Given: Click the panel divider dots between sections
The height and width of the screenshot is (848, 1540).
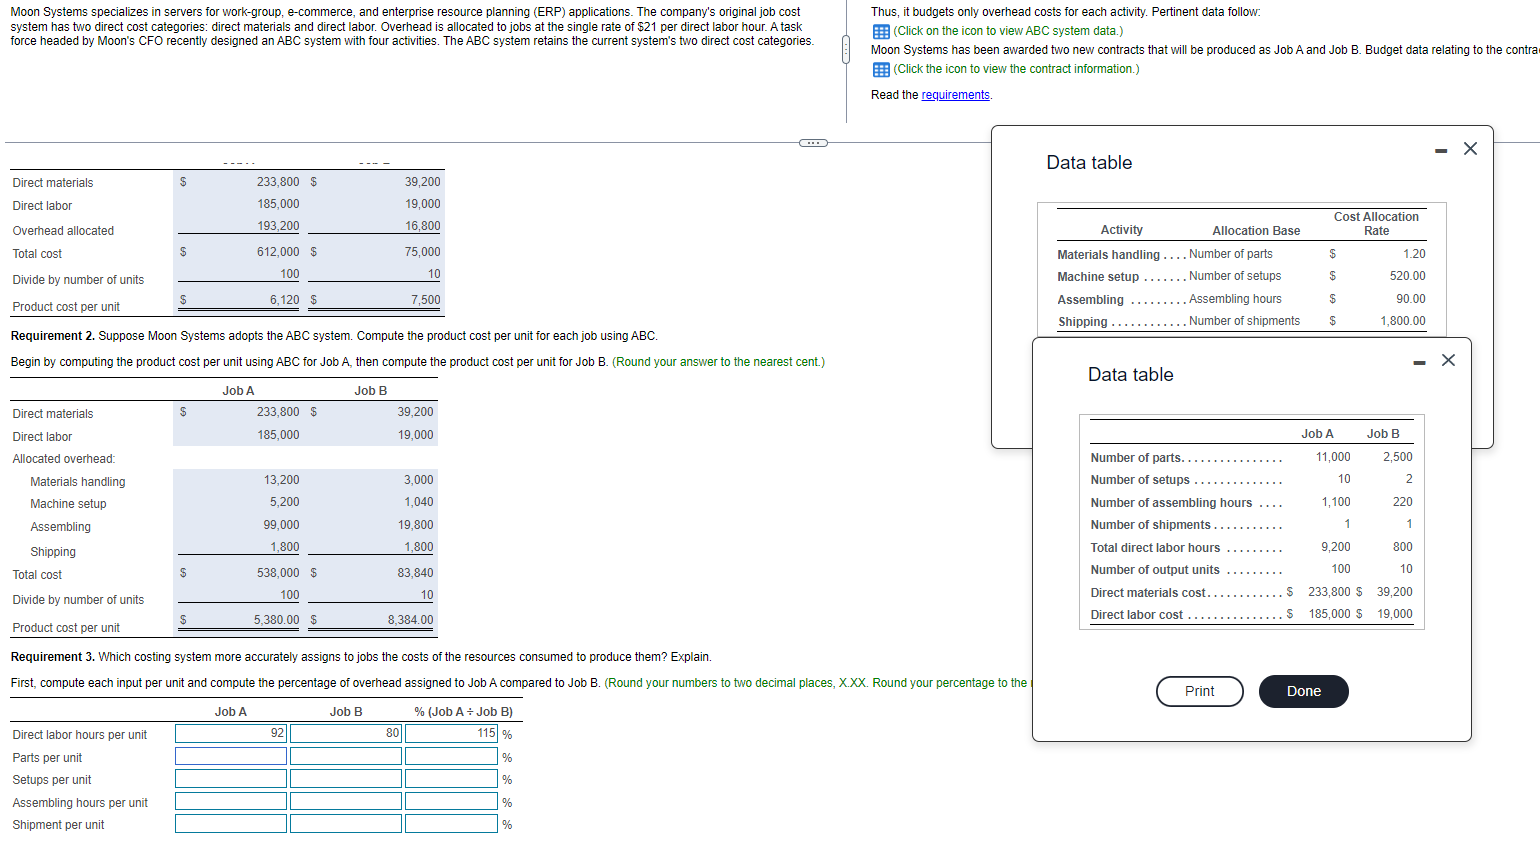Looking at the screenshot, I should pyautogui.click(x=845, y=48).
